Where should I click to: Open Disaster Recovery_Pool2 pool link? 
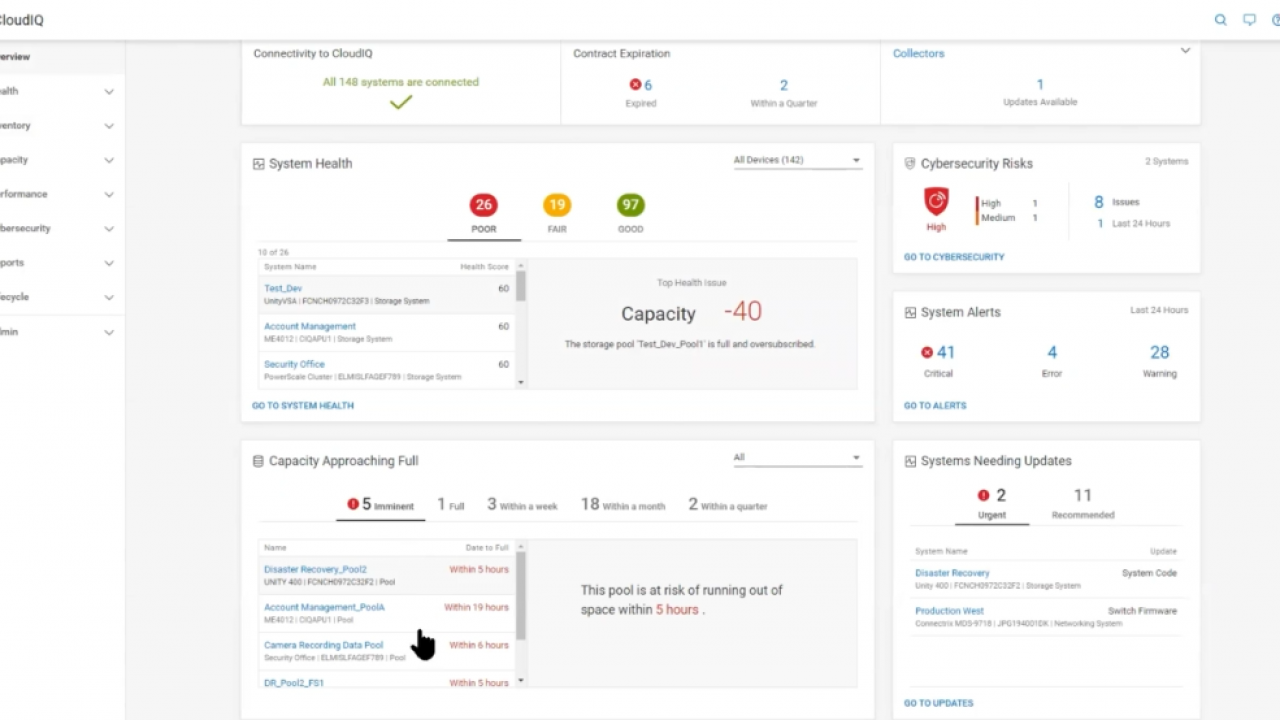[x=315, y=569]
